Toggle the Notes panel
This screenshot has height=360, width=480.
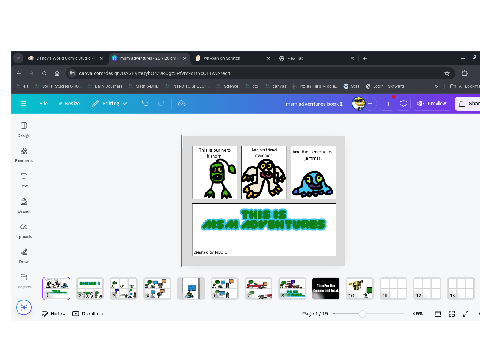point(53,314)
